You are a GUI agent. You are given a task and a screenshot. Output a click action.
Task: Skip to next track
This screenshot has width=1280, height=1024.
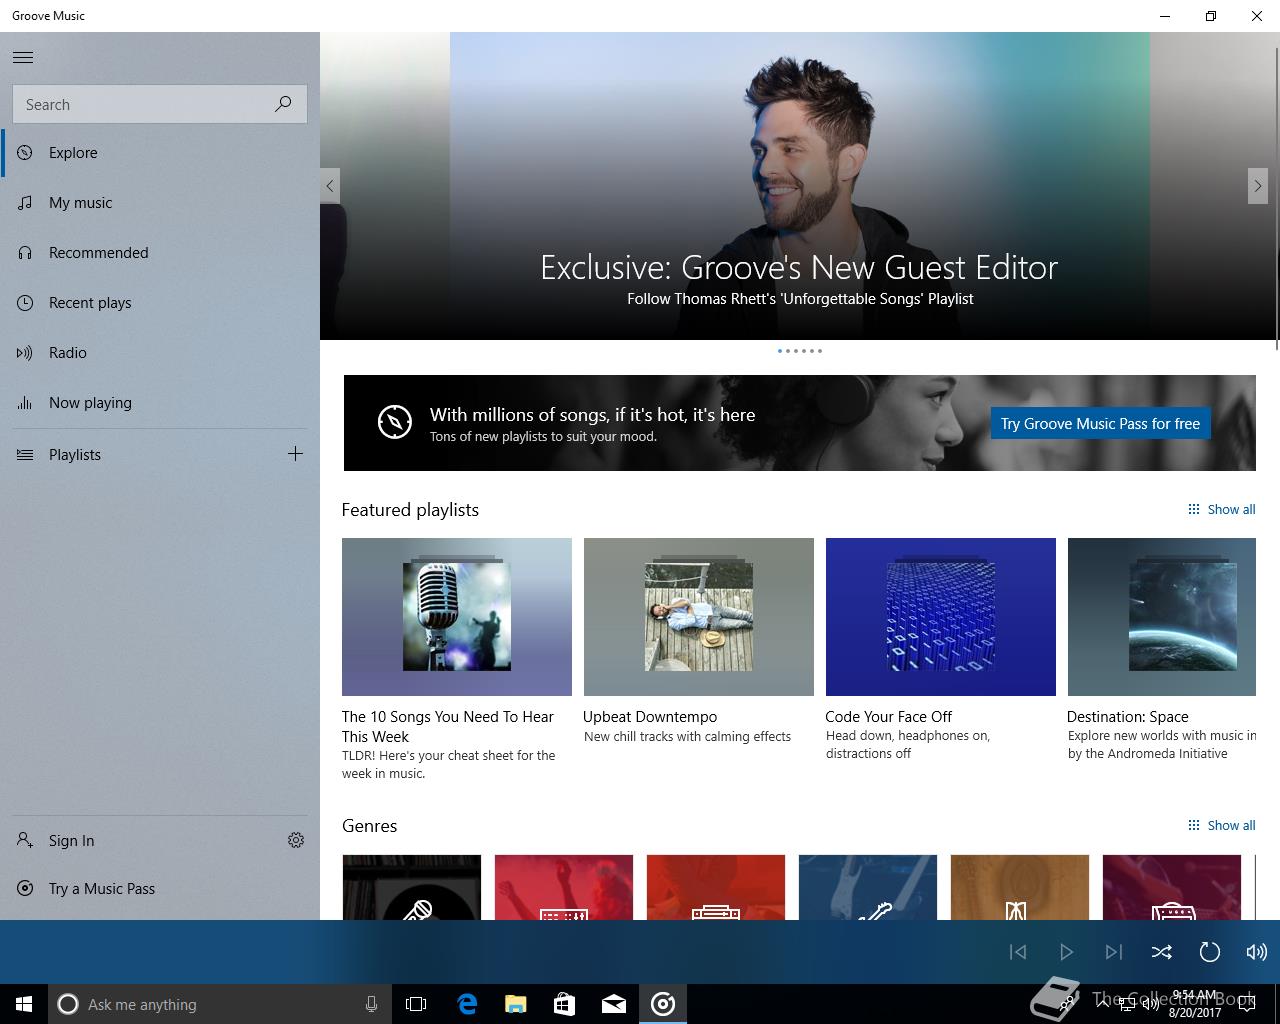[x=1114, y=952]
